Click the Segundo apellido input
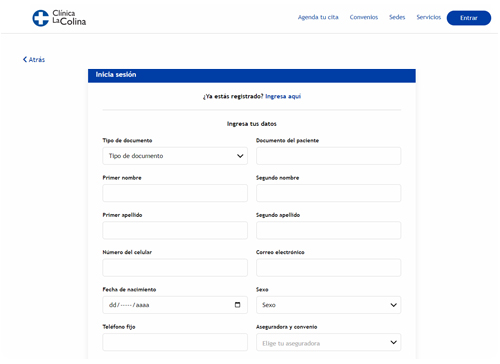500x364 pixels. pyautogui.click(x=329, y=230)
